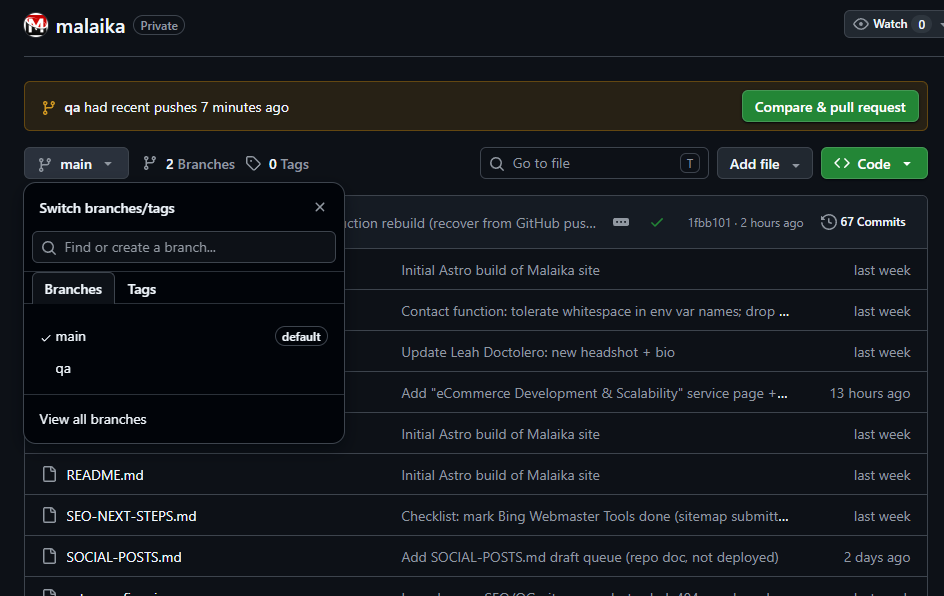Viewport: 944px width, 596px height.
Task: Click the magnifier icon in Go to file
Action: coord(497,164)
